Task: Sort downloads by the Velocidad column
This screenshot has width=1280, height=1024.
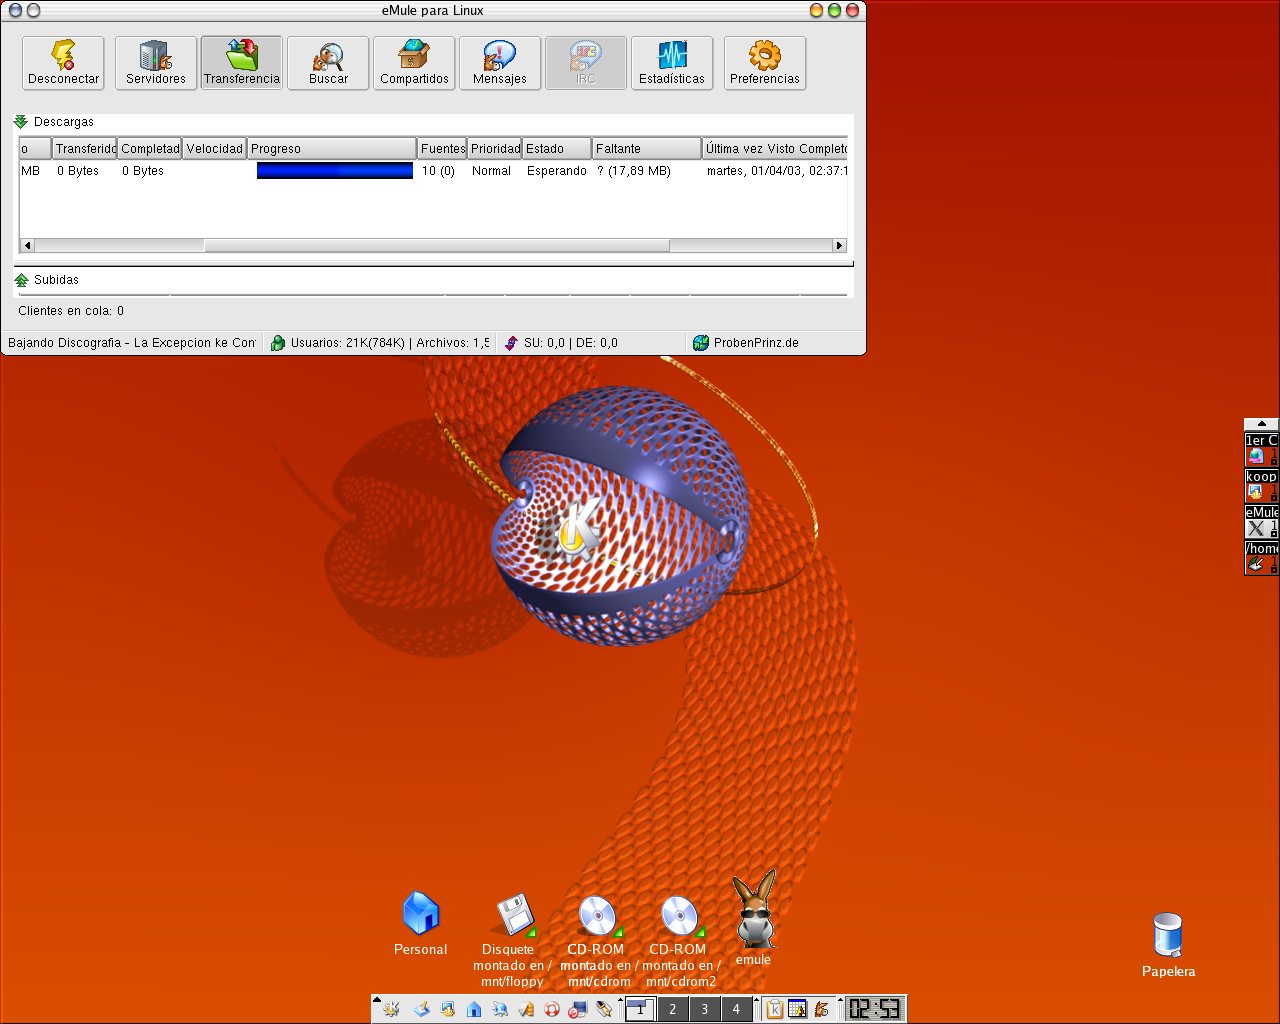Action: [215, 149]
